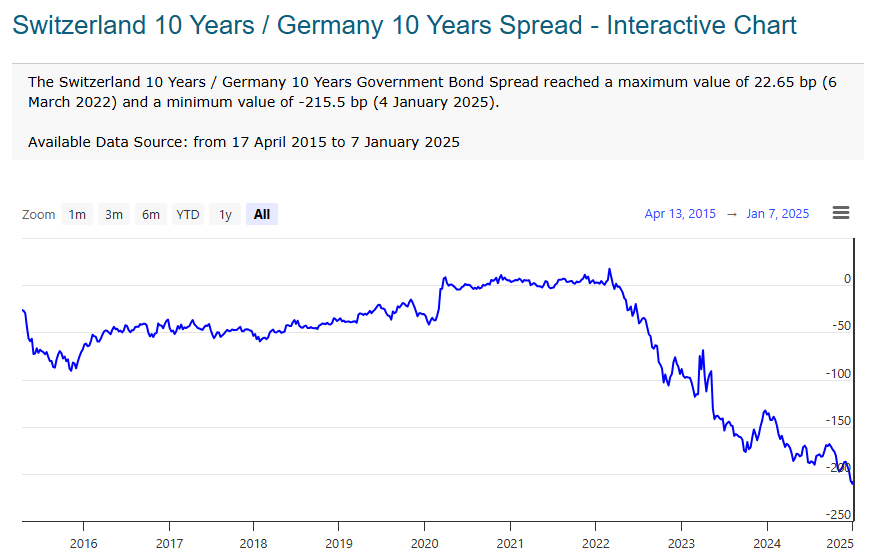This screenshot has width=883, height=559.
Task: Click the 2022 x-axis label
Action: click(x=595, y=542)
